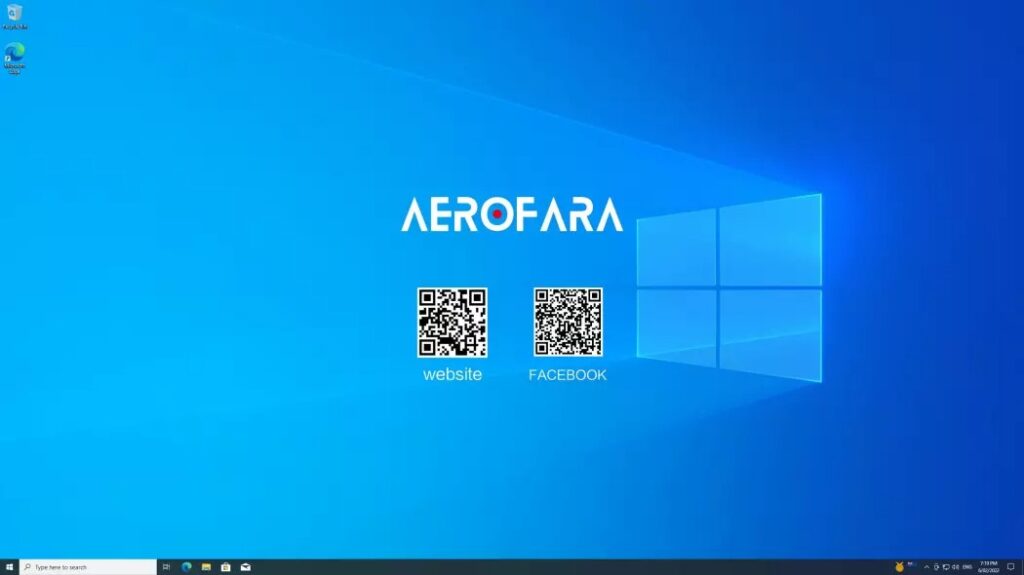Open Task View from the taskbar

coord(166,567)
